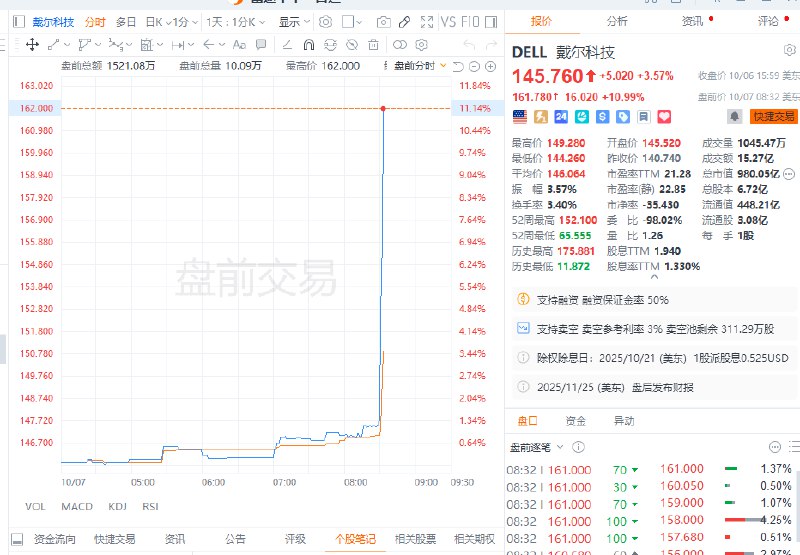Open the 资讯 tab in right panel header
The image size is (800, 555).
[692, 21]
